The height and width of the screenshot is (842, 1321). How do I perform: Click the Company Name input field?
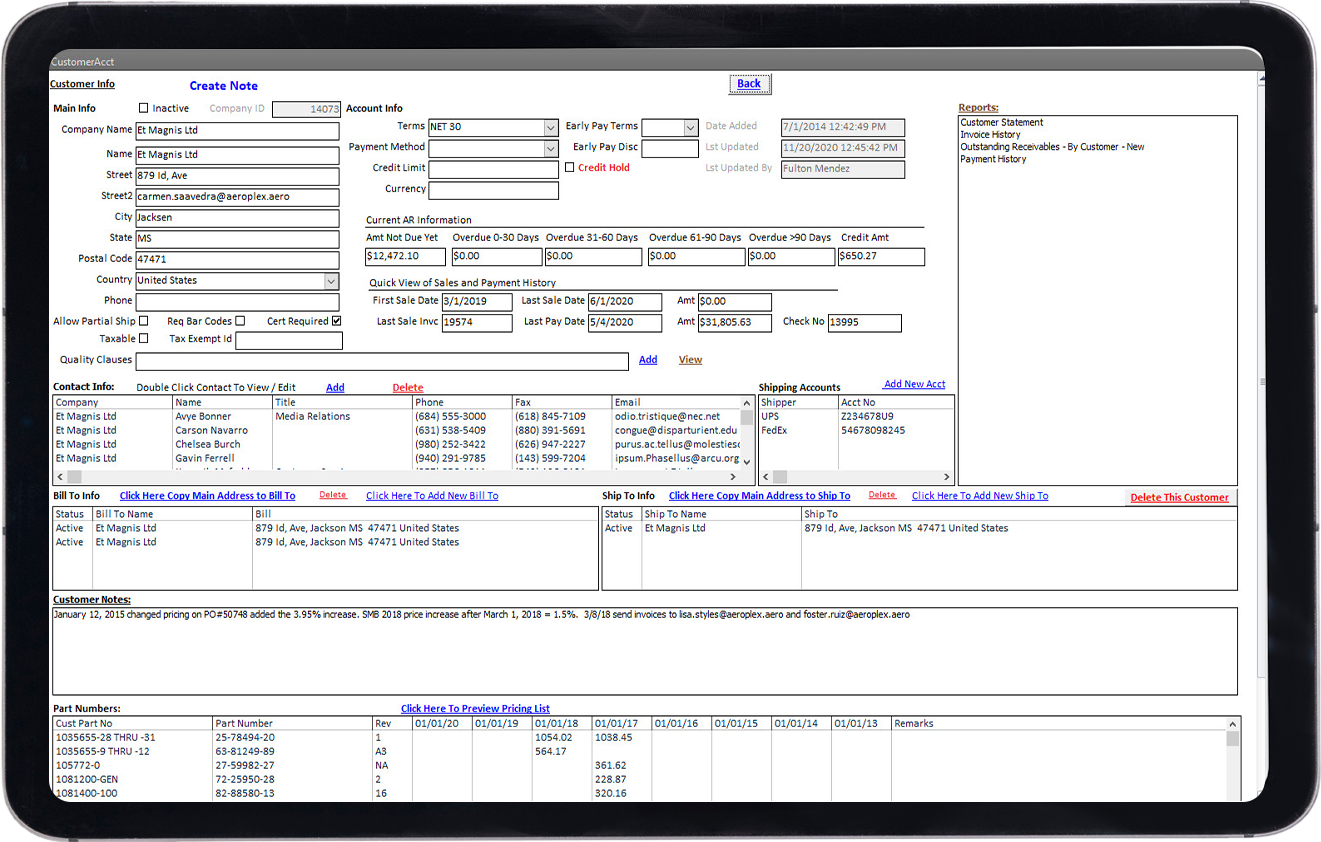coord(237,131)
